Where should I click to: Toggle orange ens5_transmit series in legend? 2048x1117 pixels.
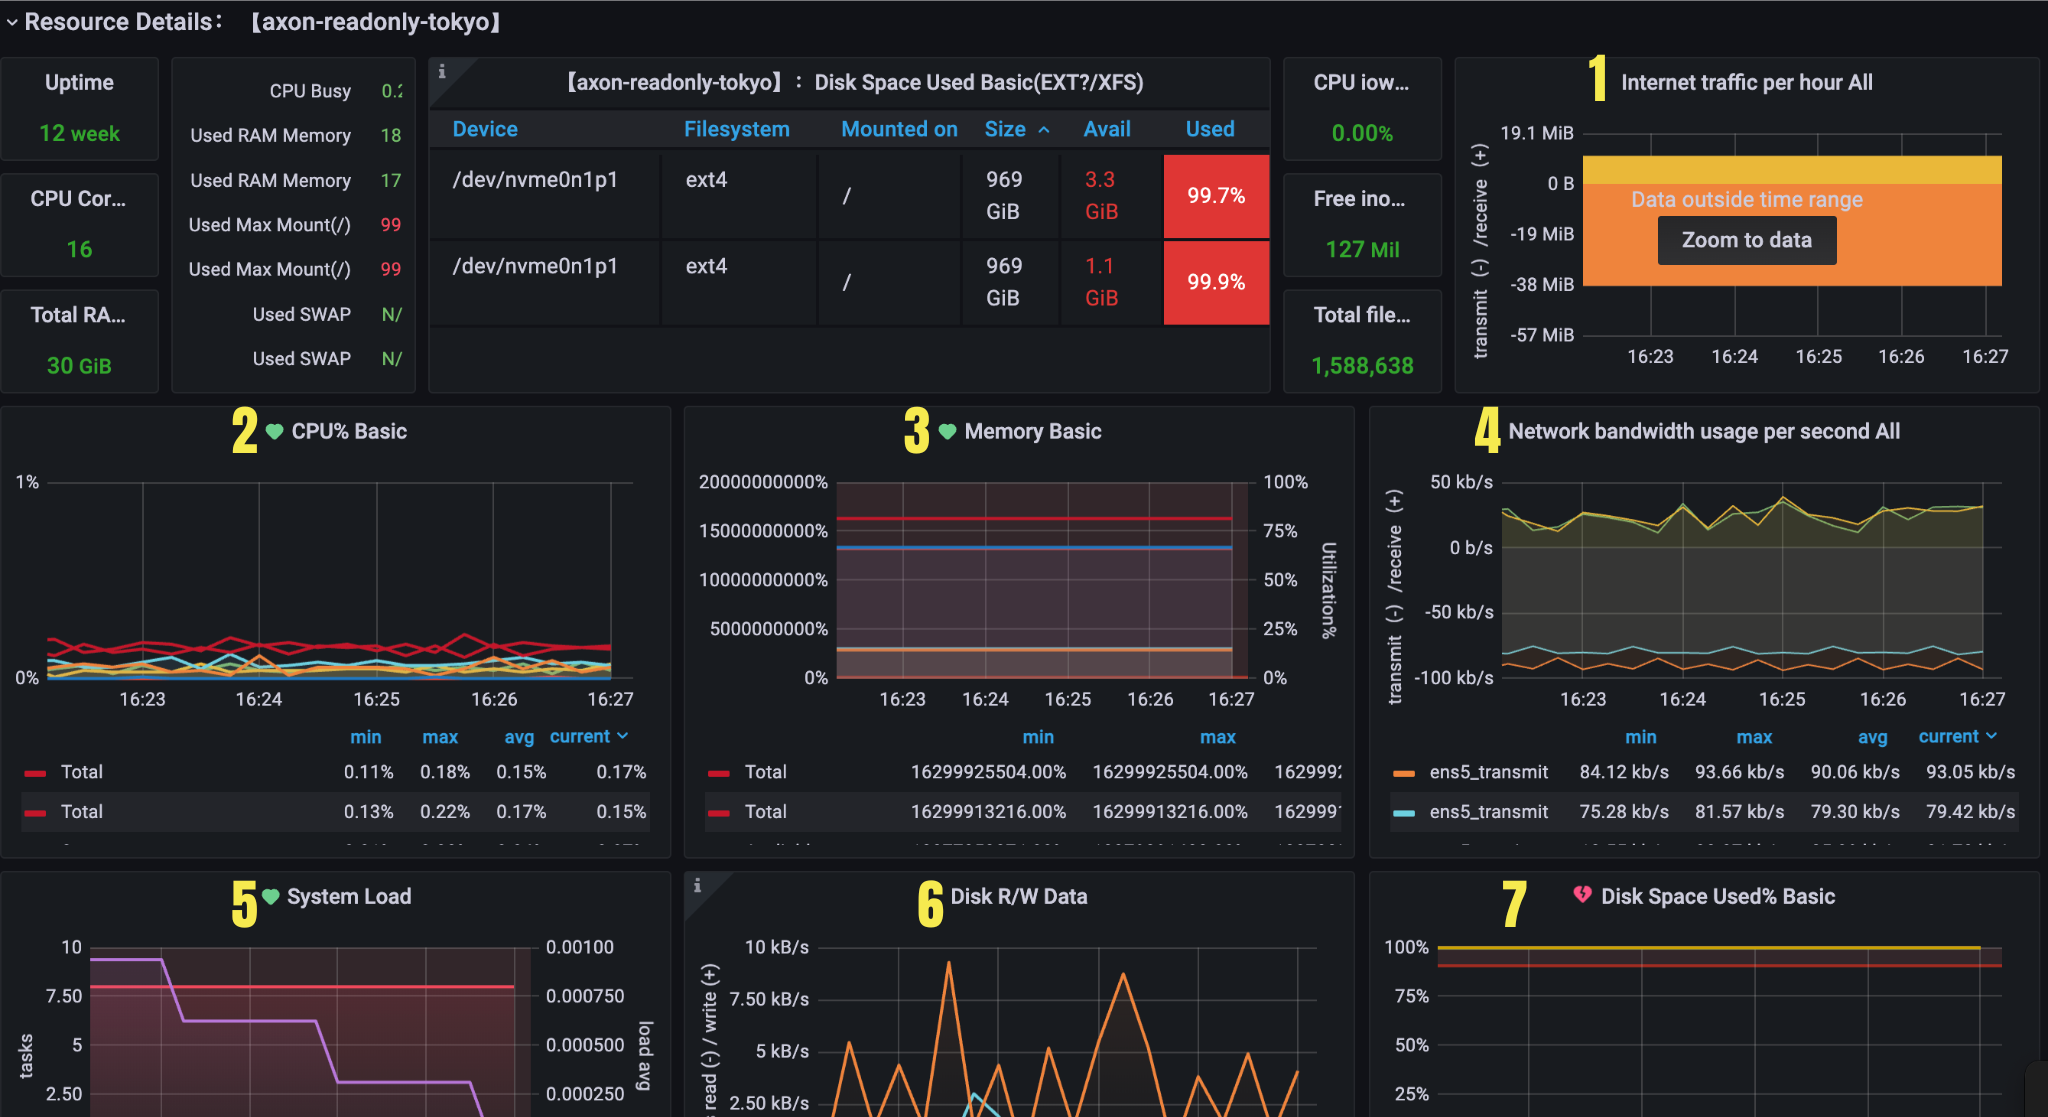1488,772
